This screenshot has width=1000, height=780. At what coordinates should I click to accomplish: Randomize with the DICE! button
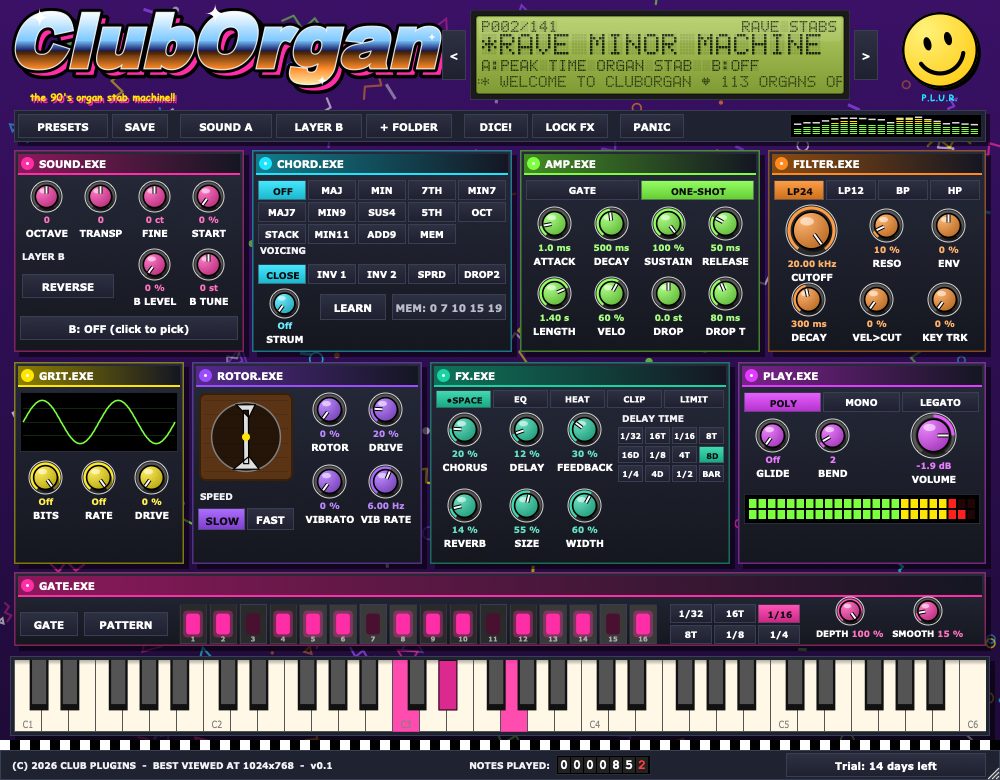(x=496, y=127)
